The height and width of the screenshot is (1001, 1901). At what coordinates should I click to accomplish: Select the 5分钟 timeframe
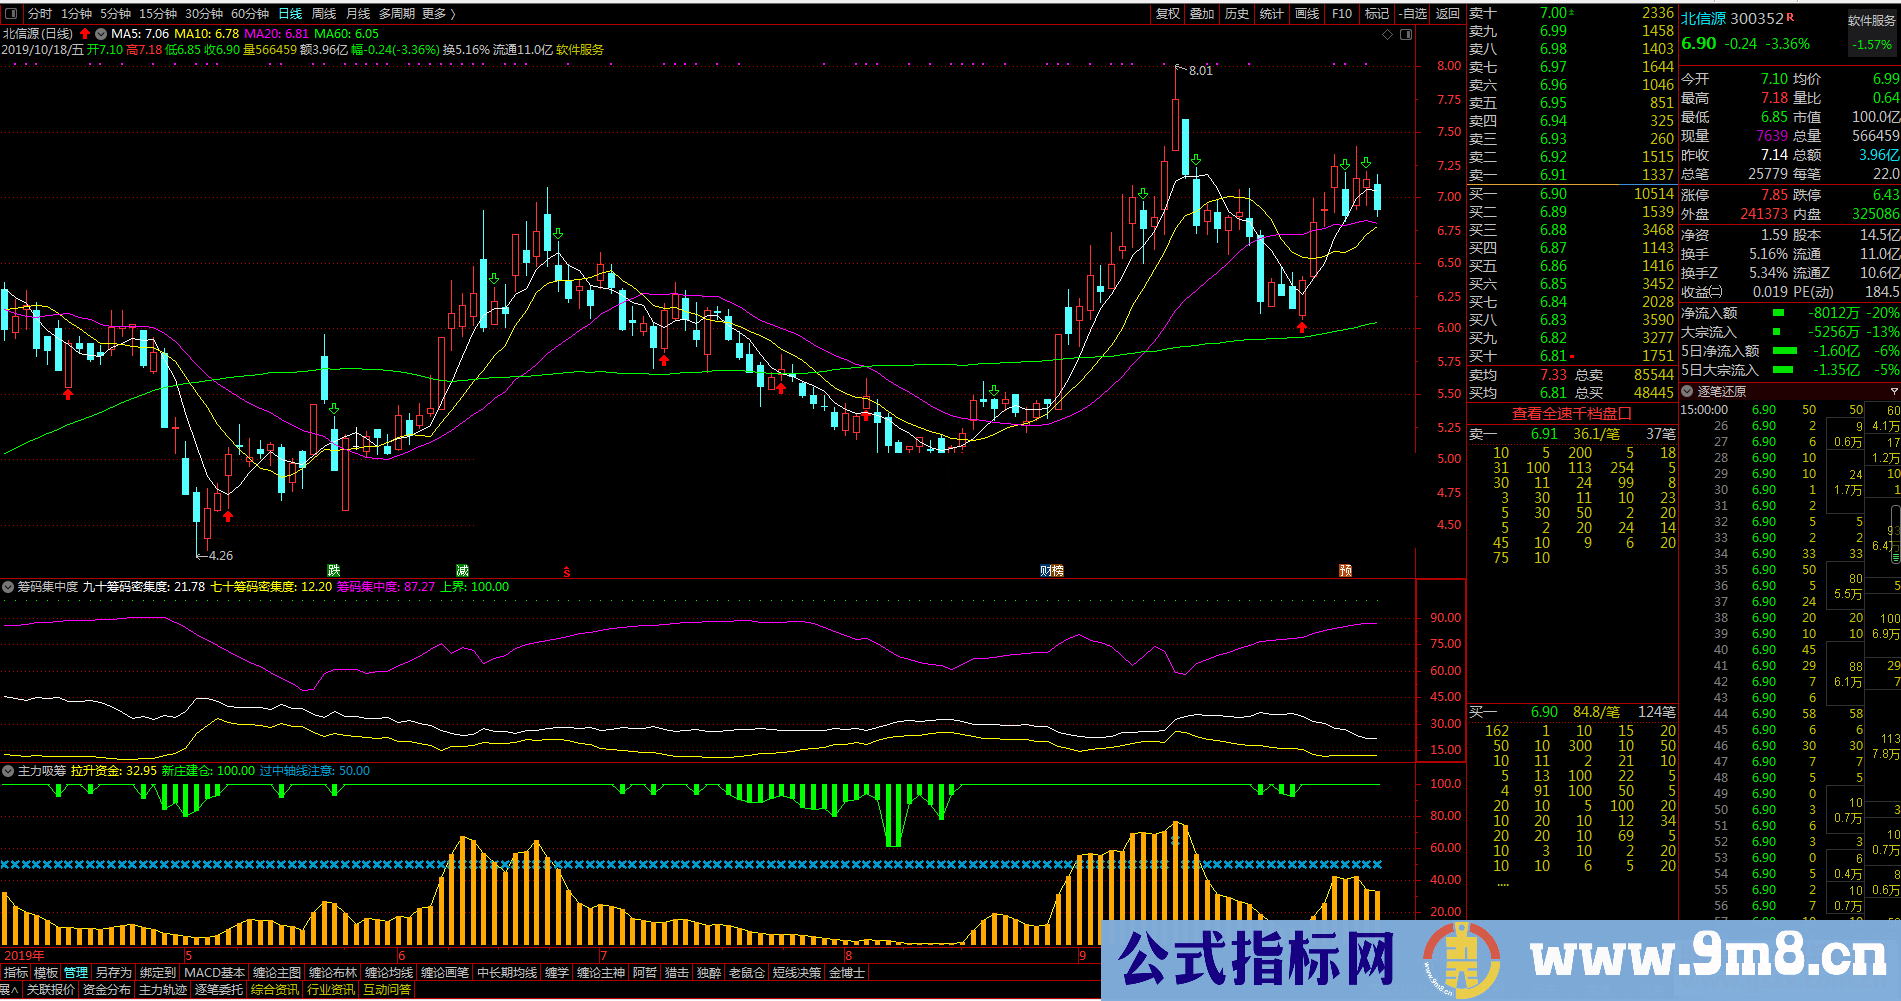click(x=115, y=13)
